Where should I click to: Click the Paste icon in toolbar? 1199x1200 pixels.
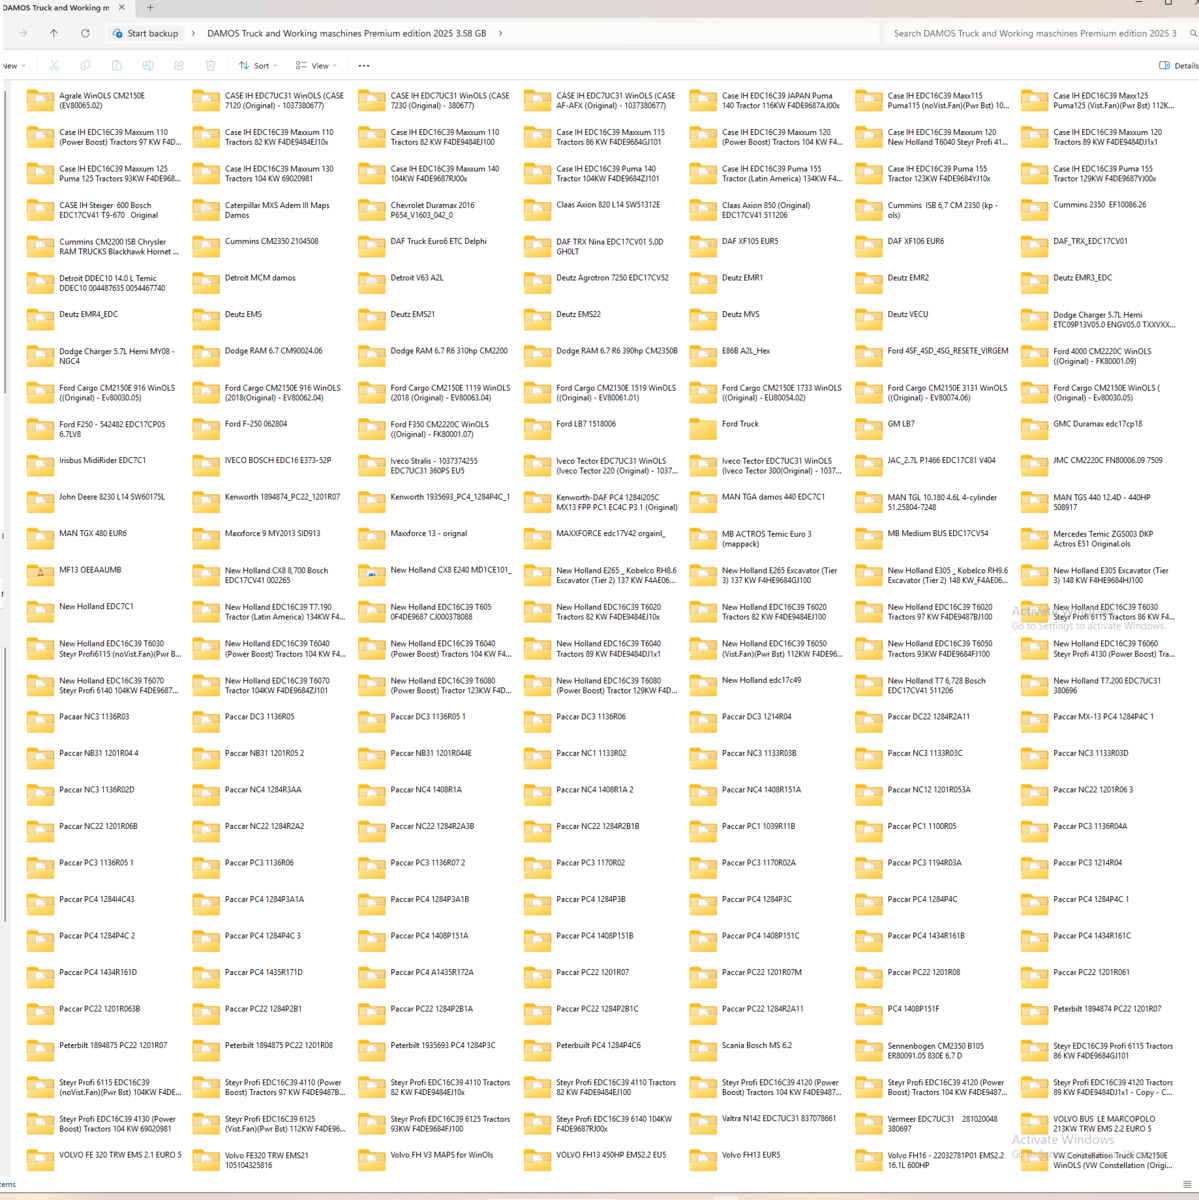[116, 66]
